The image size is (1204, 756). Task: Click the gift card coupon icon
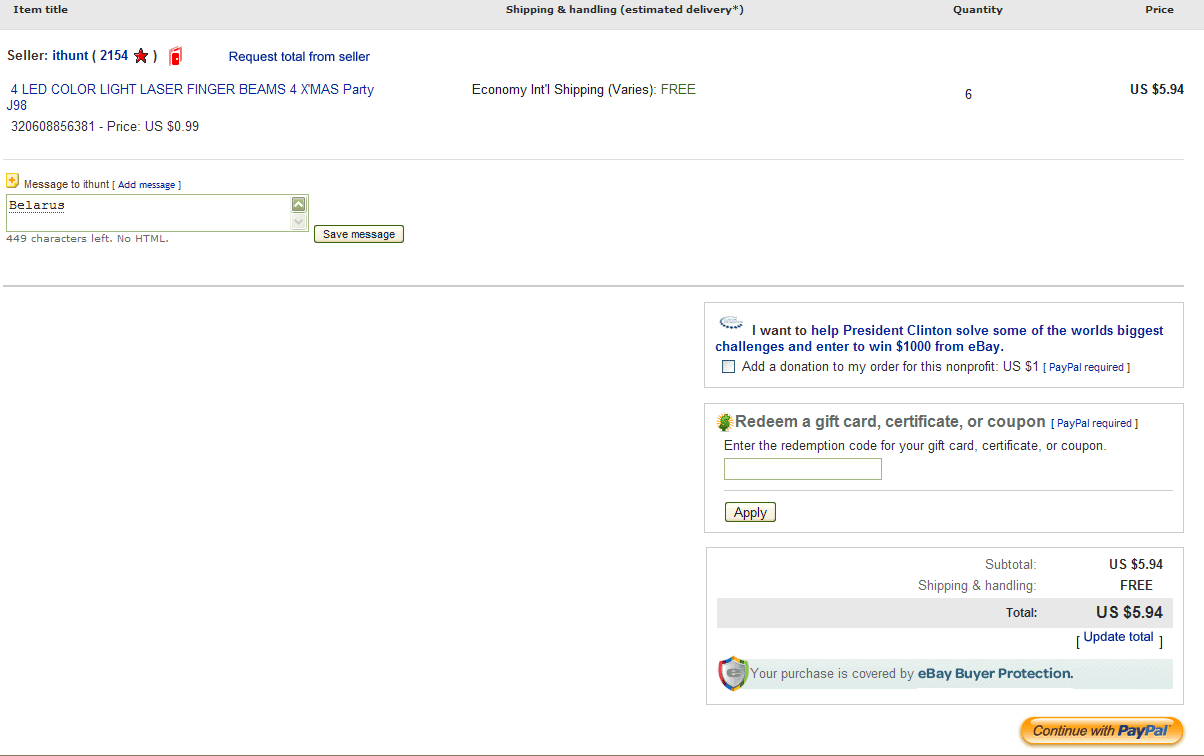(725, 422)
